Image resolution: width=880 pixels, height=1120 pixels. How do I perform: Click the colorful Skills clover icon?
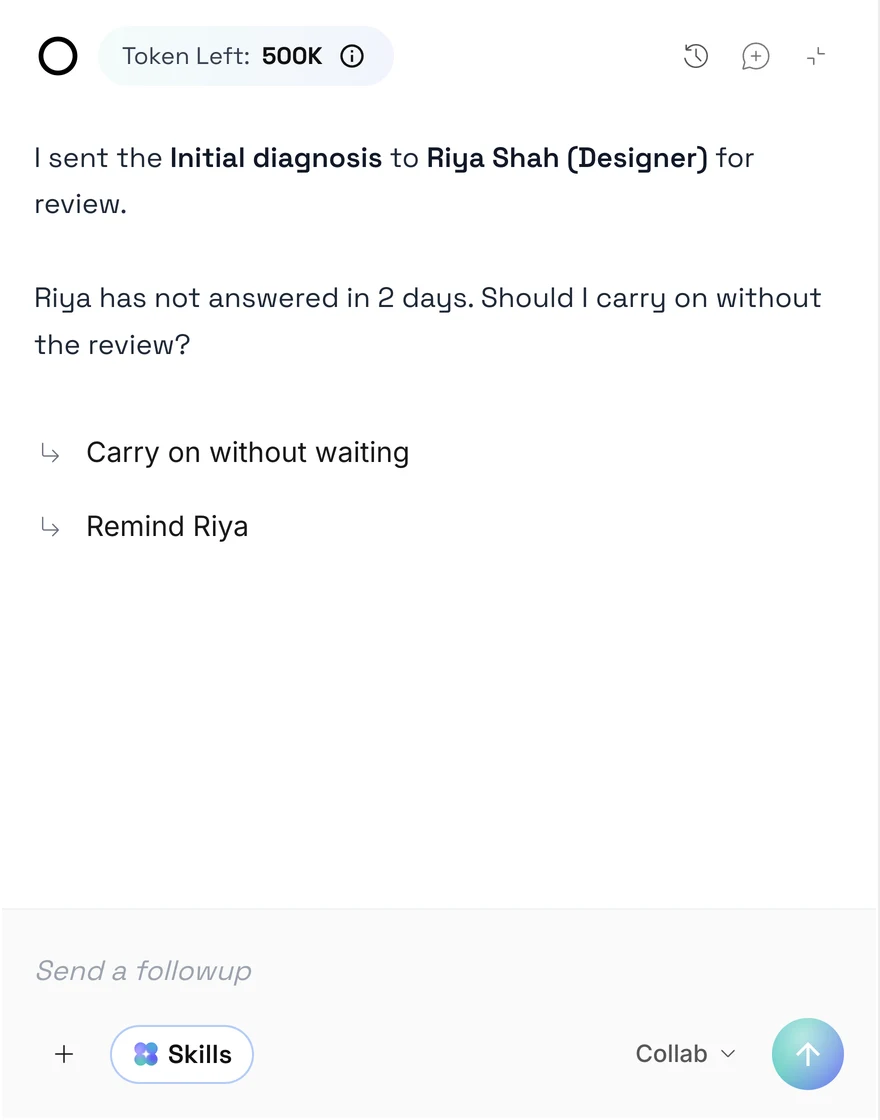pos(146,1054)
